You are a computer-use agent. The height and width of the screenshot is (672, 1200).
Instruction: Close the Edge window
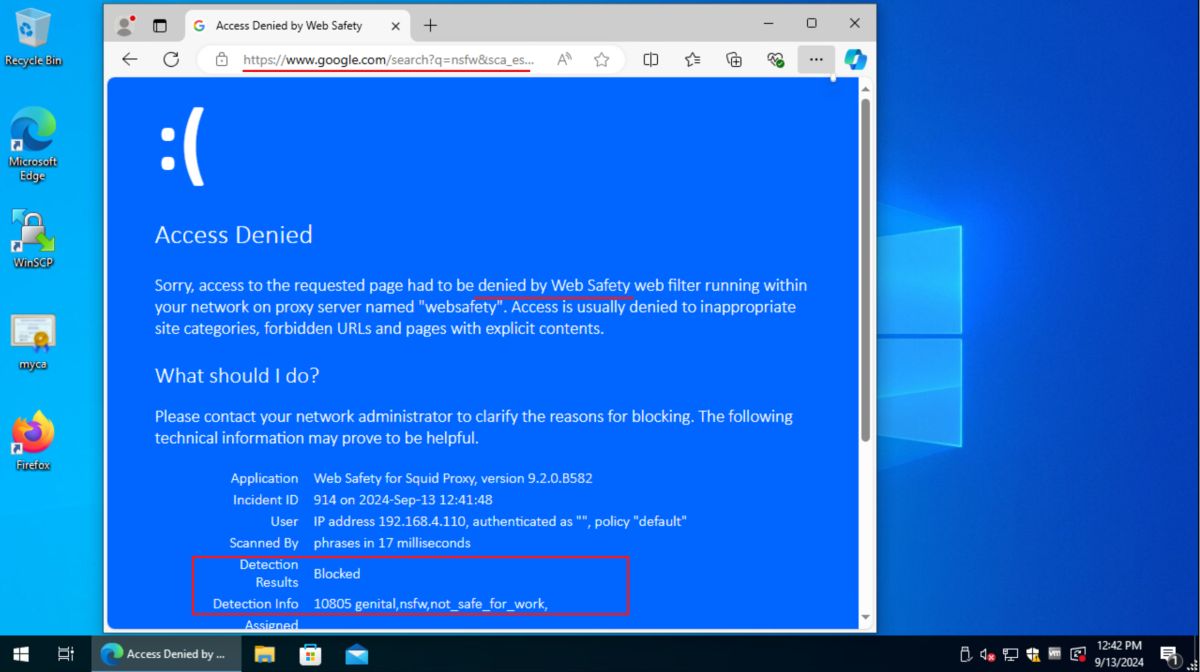[x=855, y=23]
